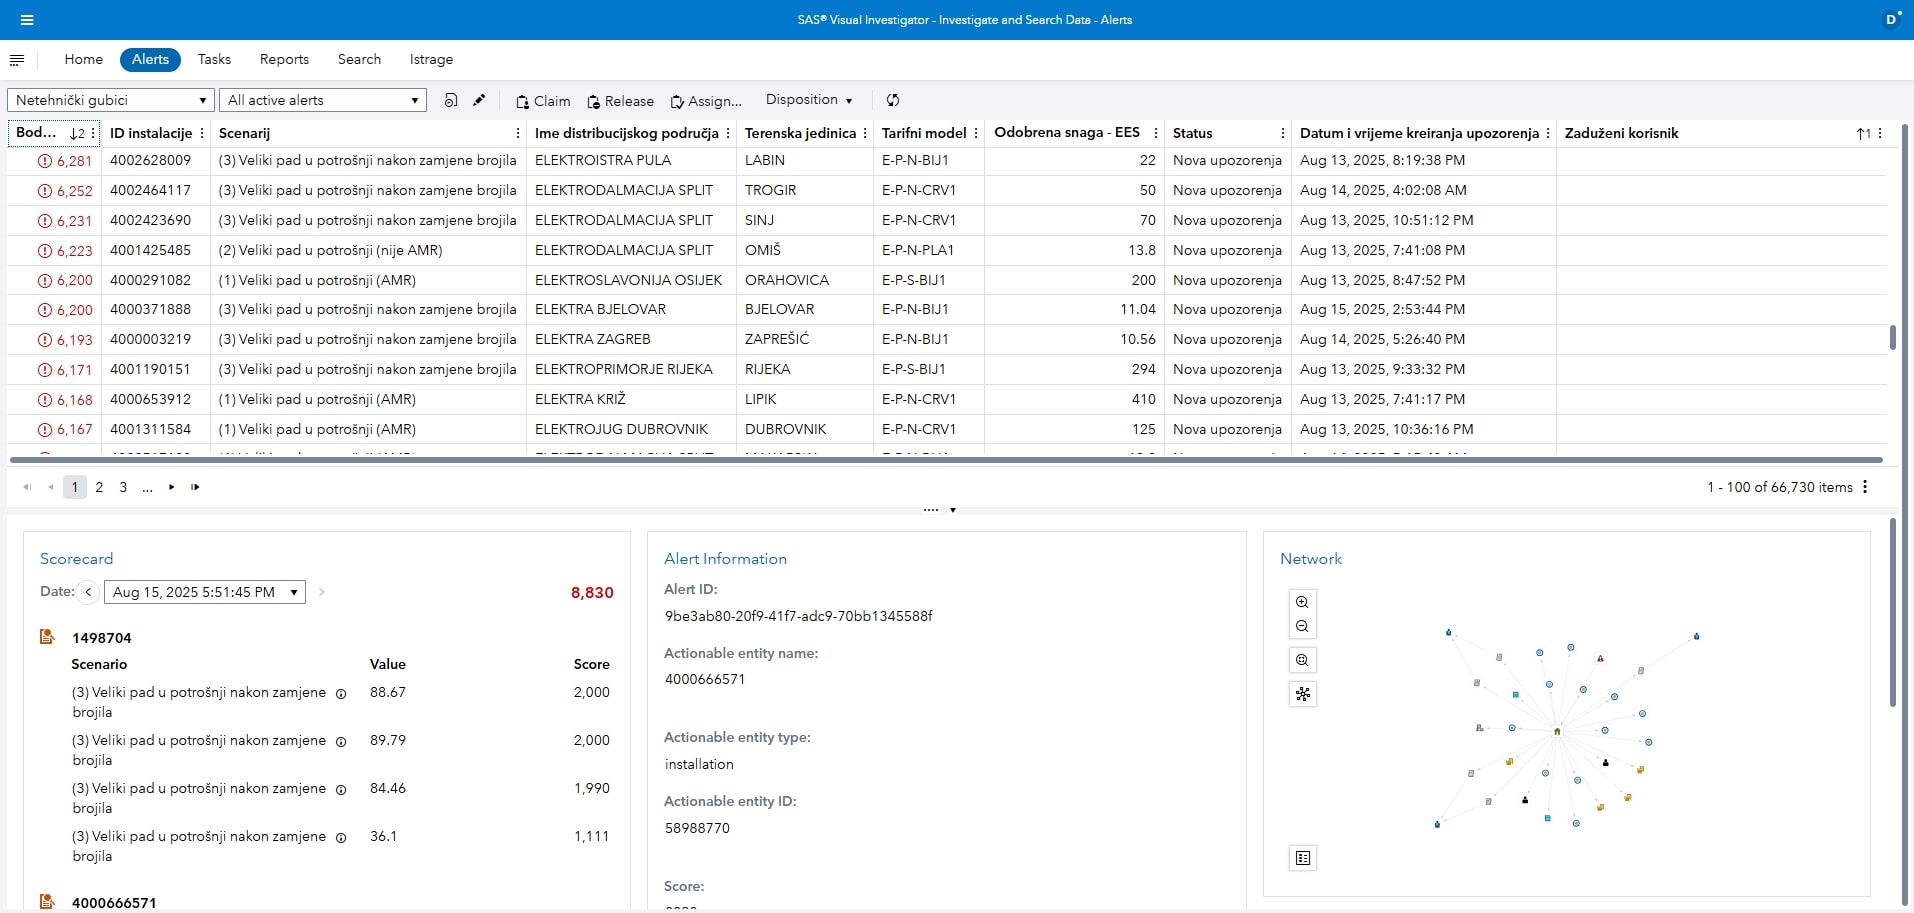
Task: Switch to the Tasks tab
Action: tap(214, 60)
